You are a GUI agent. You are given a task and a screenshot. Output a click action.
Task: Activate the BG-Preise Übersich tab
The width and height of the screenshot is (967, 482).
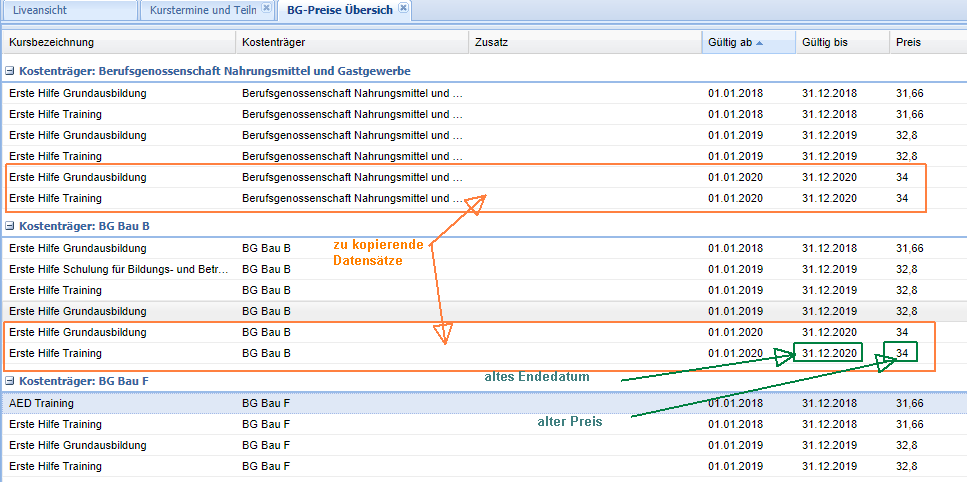tap(338, 10)
